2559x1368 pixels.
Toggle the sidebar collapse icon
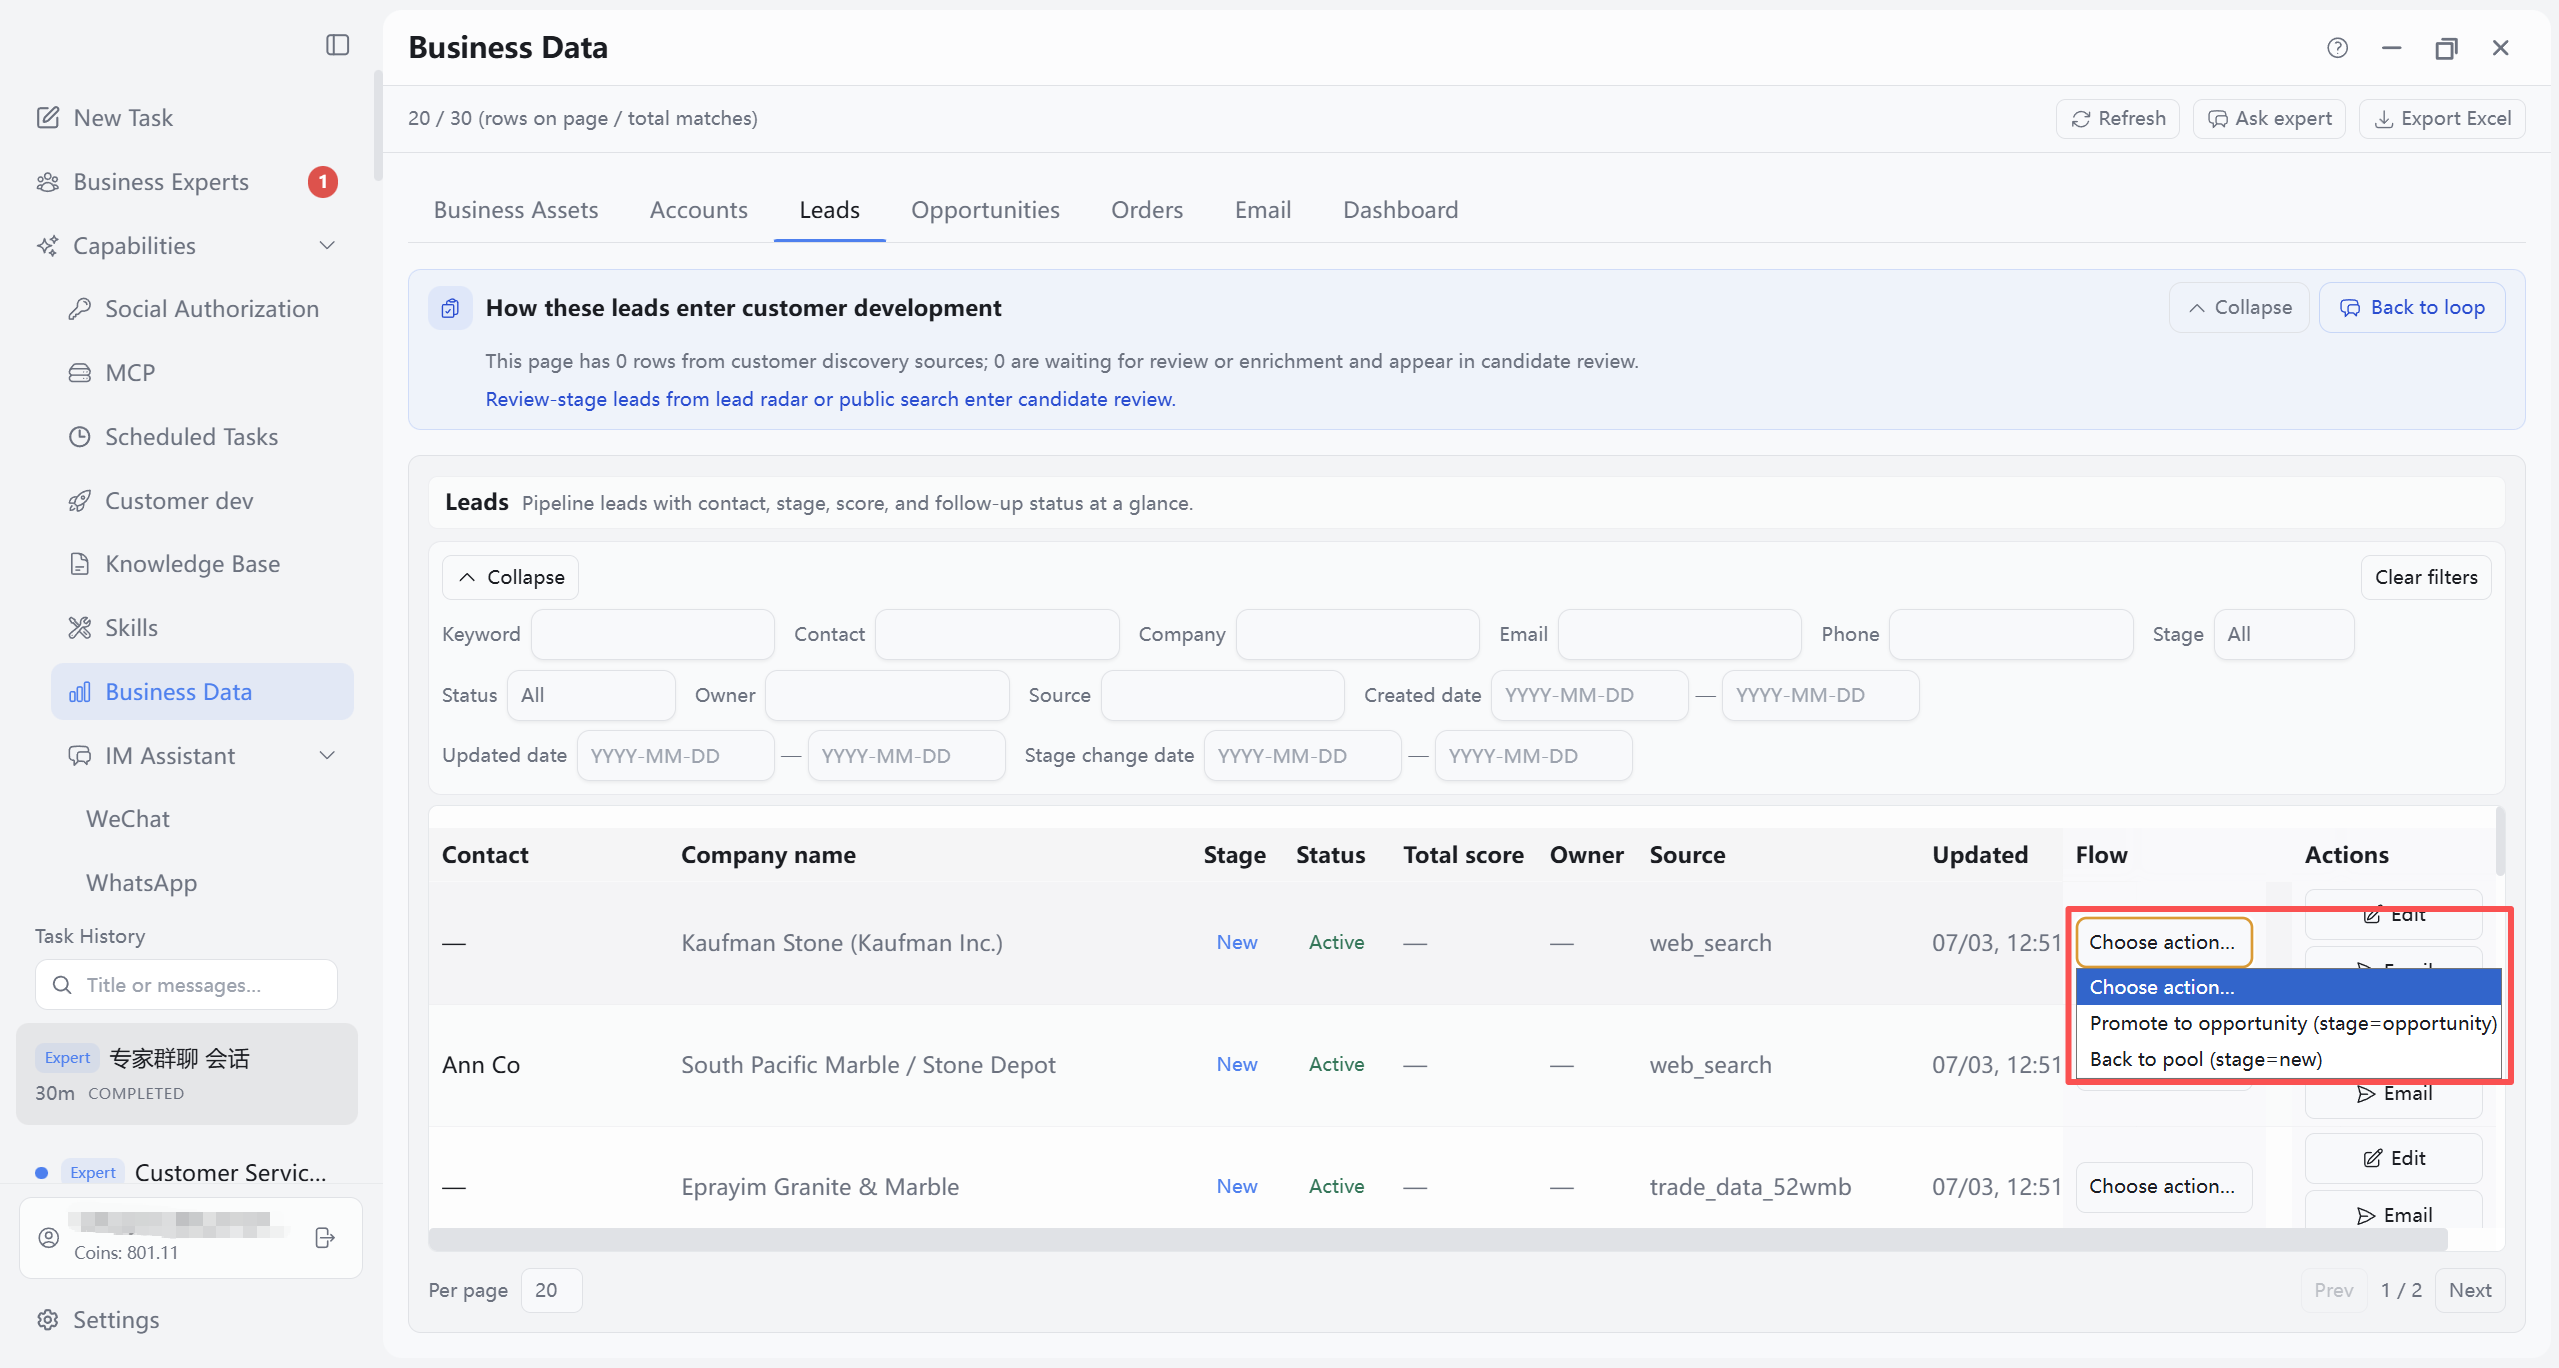coord(338,45)
